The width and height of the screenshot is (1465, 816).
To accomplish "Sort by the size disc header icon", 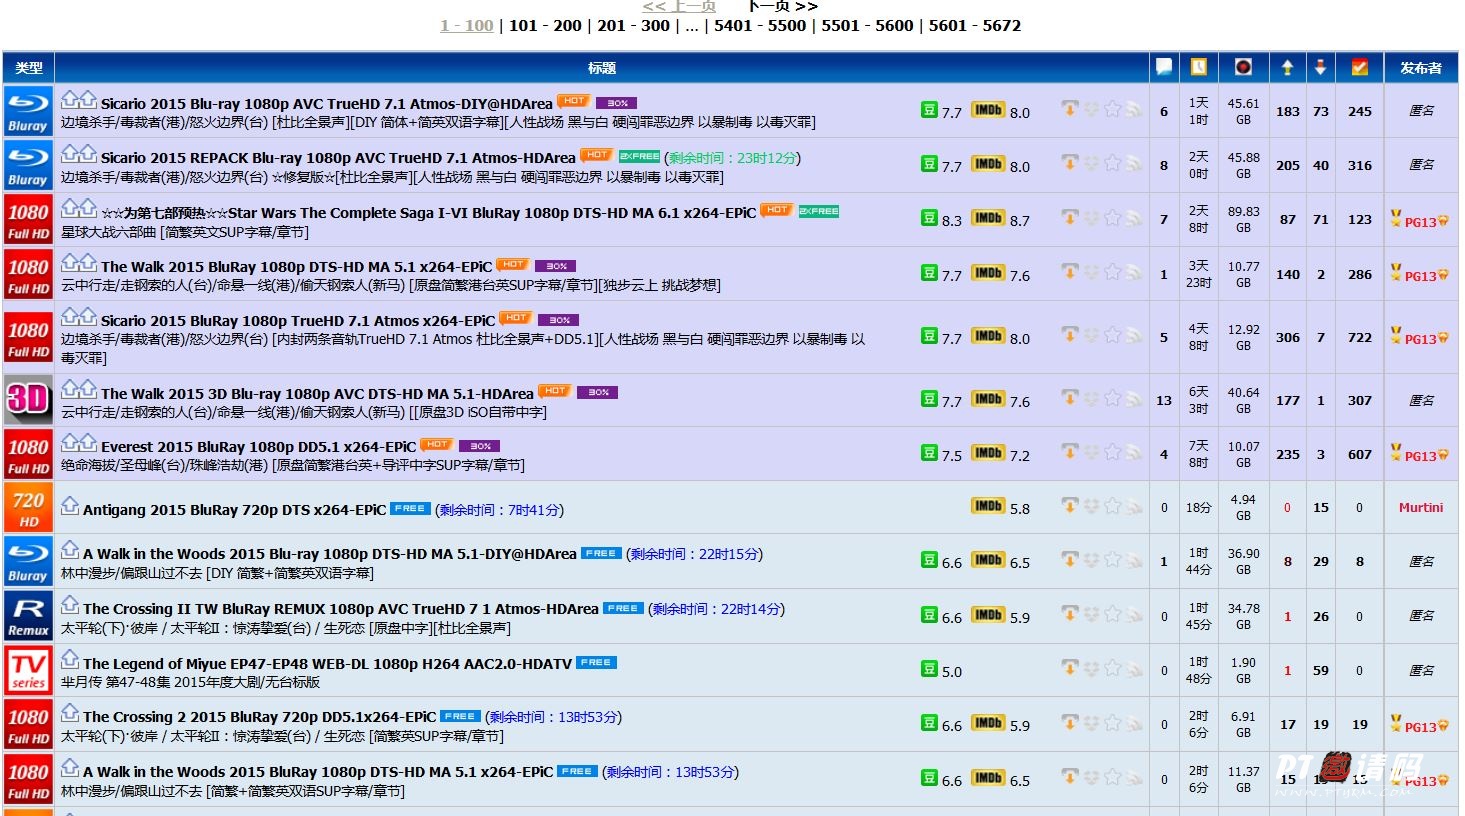I will click(1243, 67).
